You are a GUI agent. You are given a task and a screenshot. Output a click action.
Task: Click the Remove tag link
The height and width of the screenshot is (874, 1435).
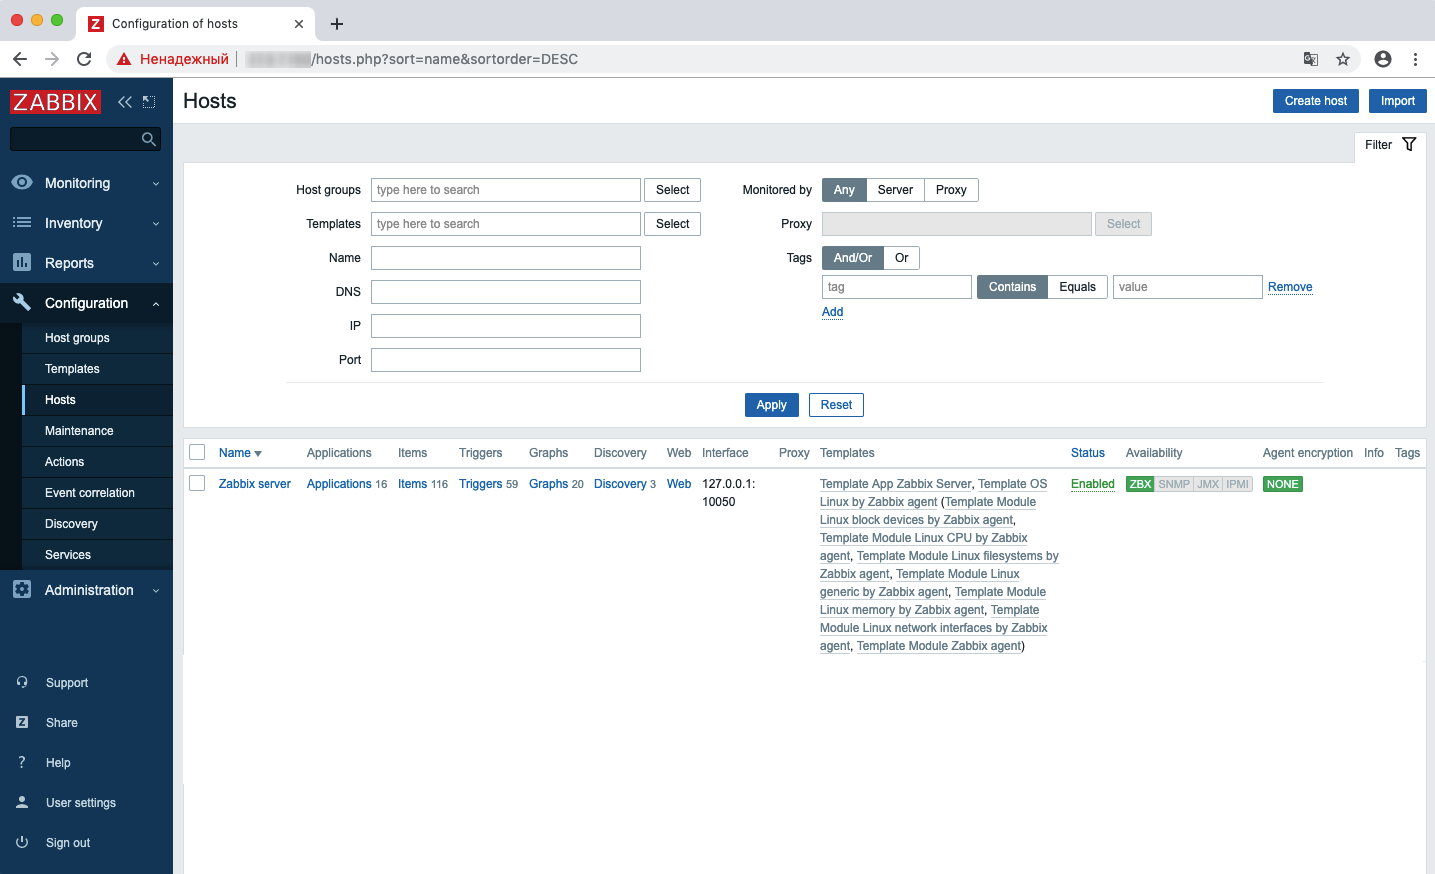pos(1290,287)
